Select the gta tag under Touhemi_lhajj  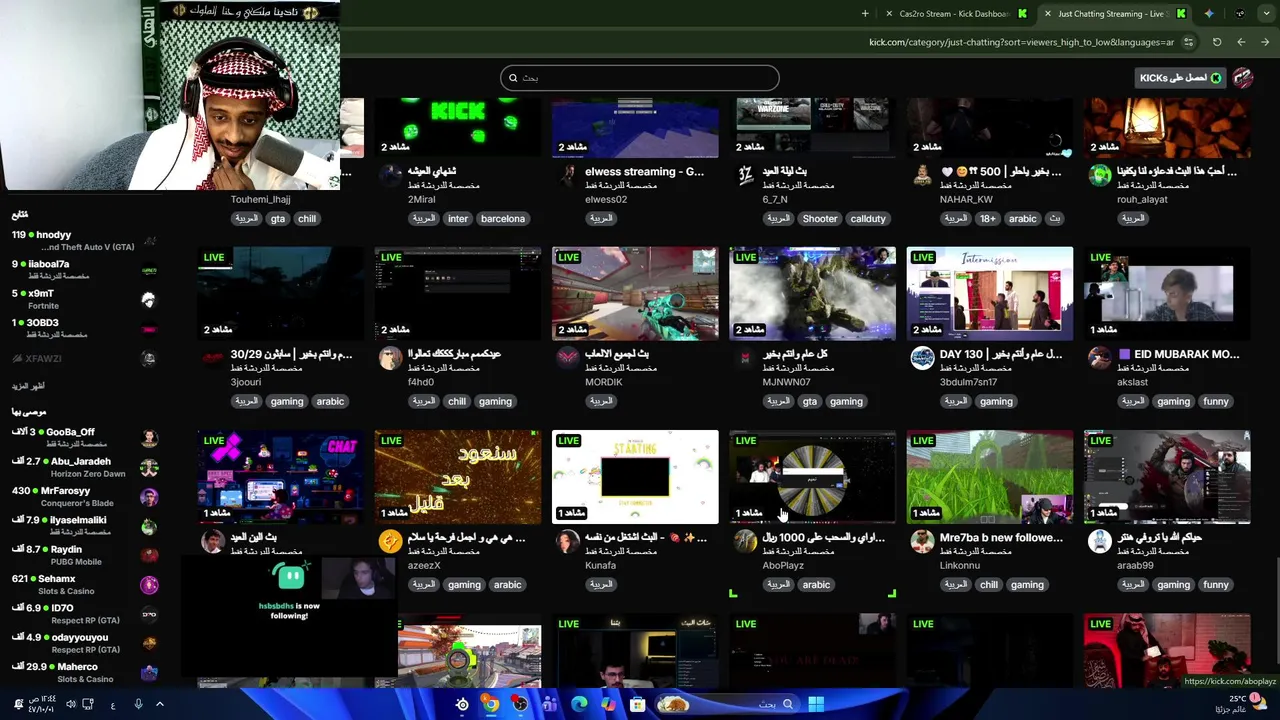tap(277, 219)
